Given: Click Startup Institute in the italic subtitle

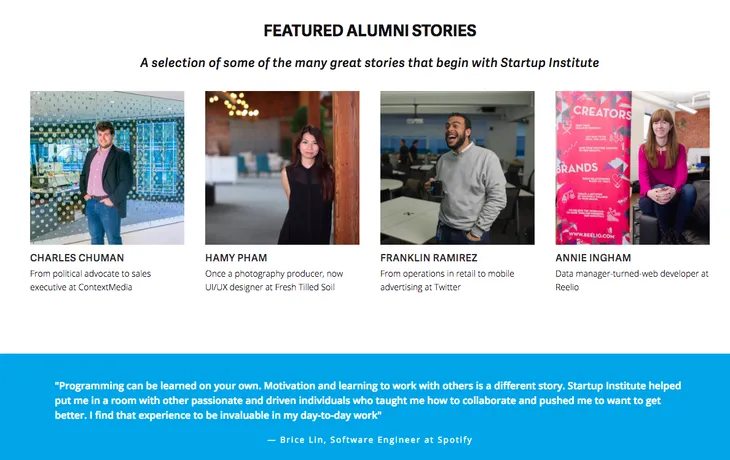Looking at the screenshot, I should 552,63.
